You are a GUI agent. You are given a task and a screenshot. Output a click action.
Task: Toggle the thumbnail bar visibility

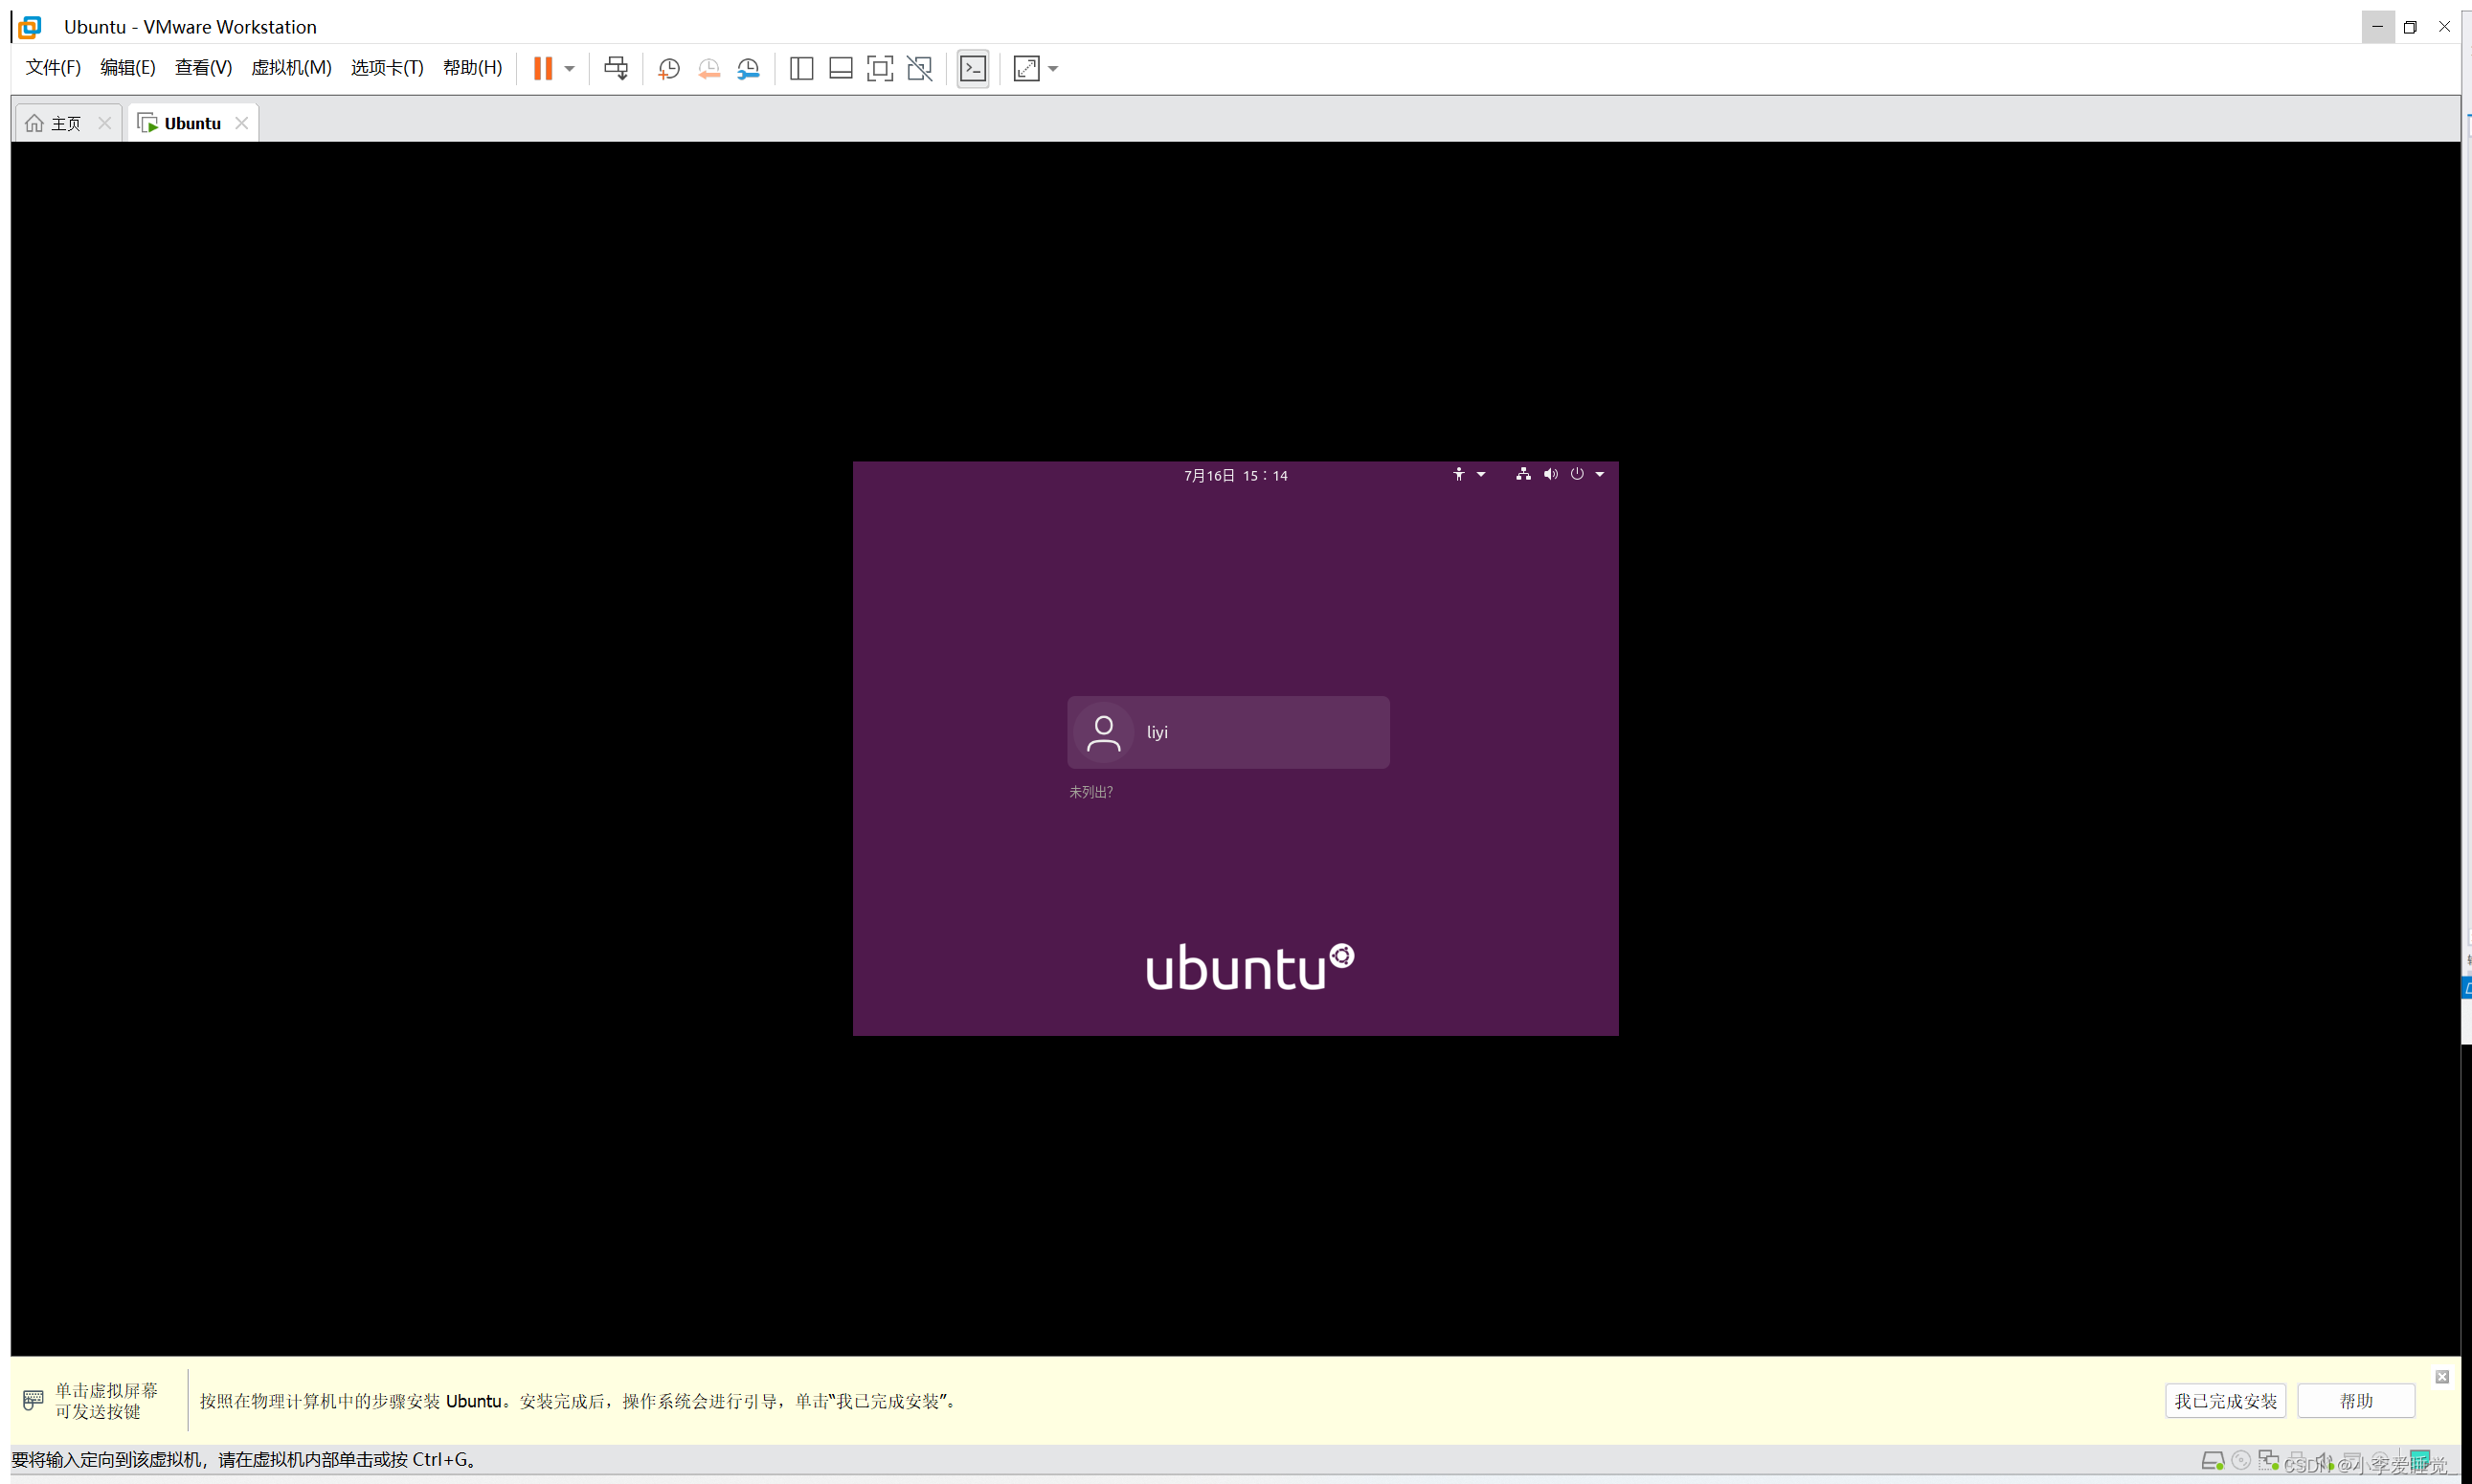[x=840, y=68]
